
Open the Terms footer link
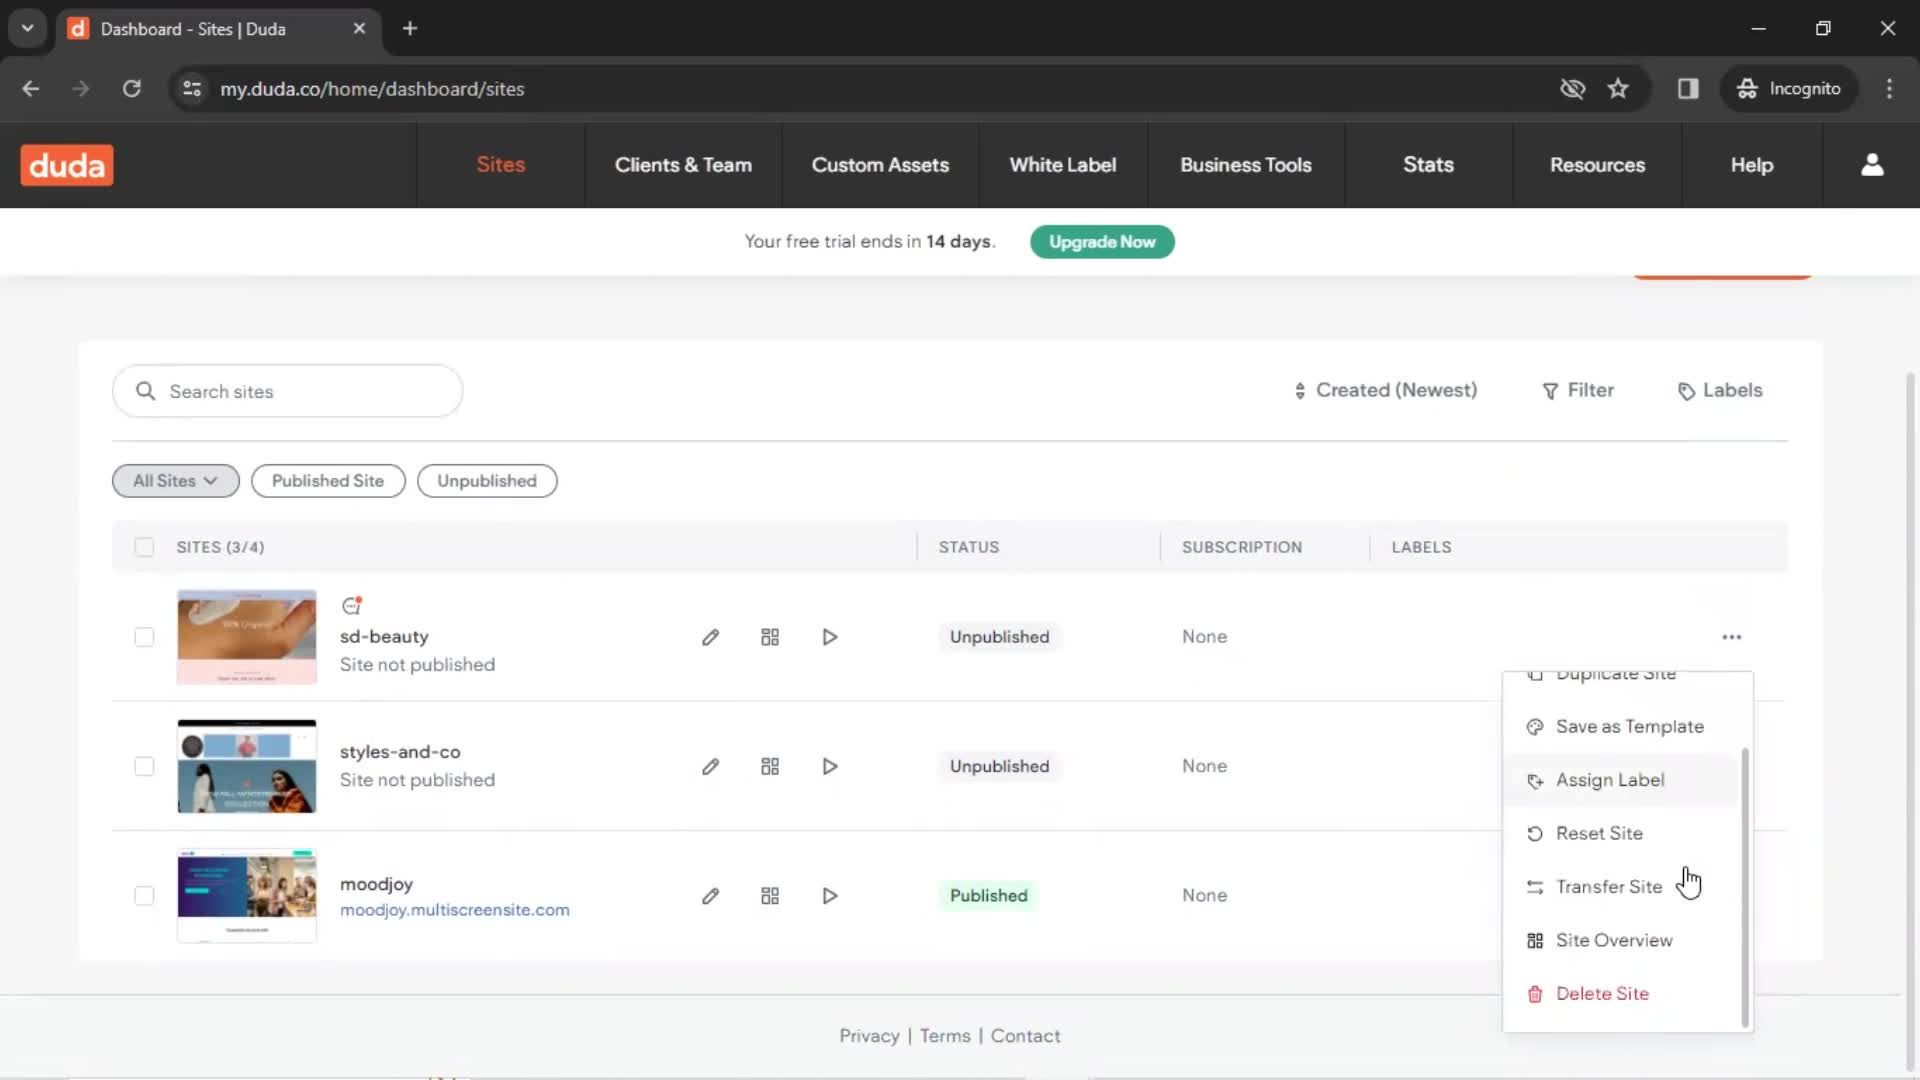945,1036
